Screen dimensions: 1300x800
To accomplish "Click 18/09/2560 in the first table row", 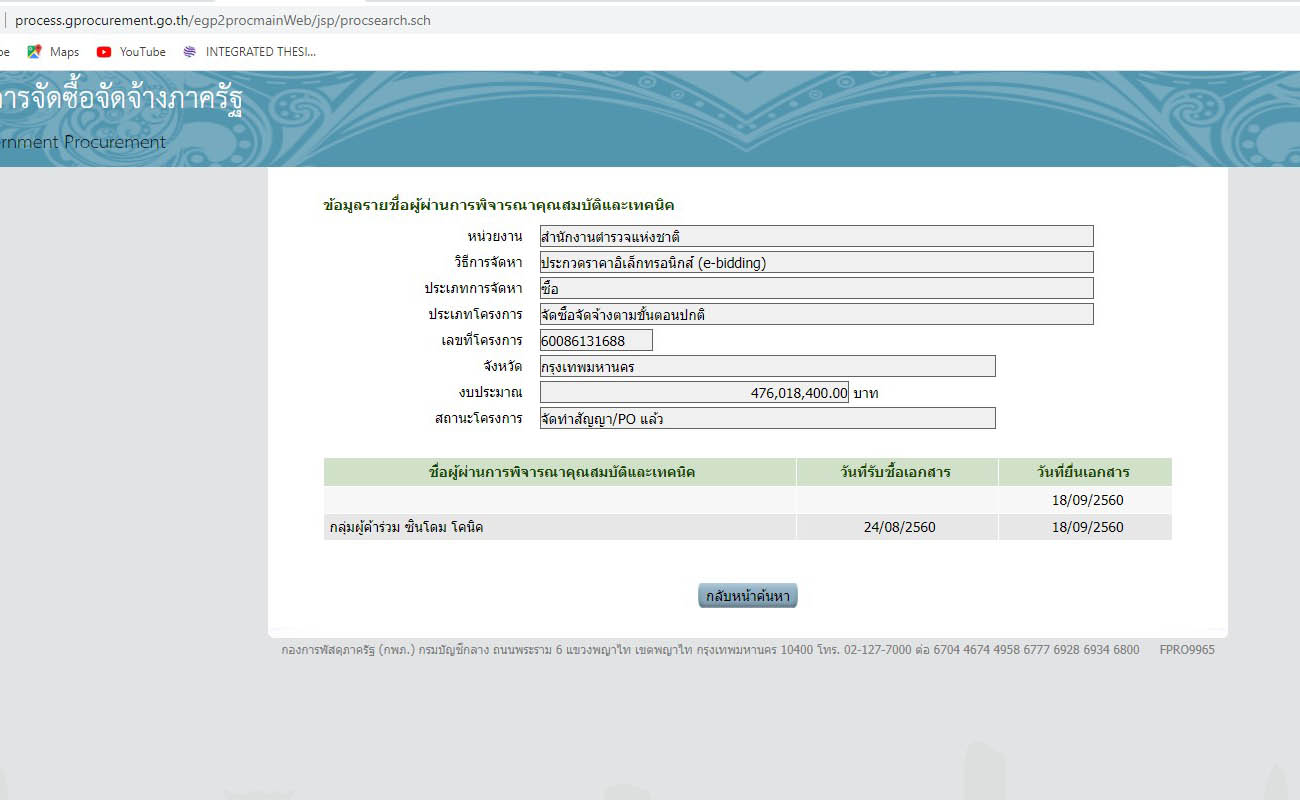I will pyautogui.click(x=1087, y=500).
